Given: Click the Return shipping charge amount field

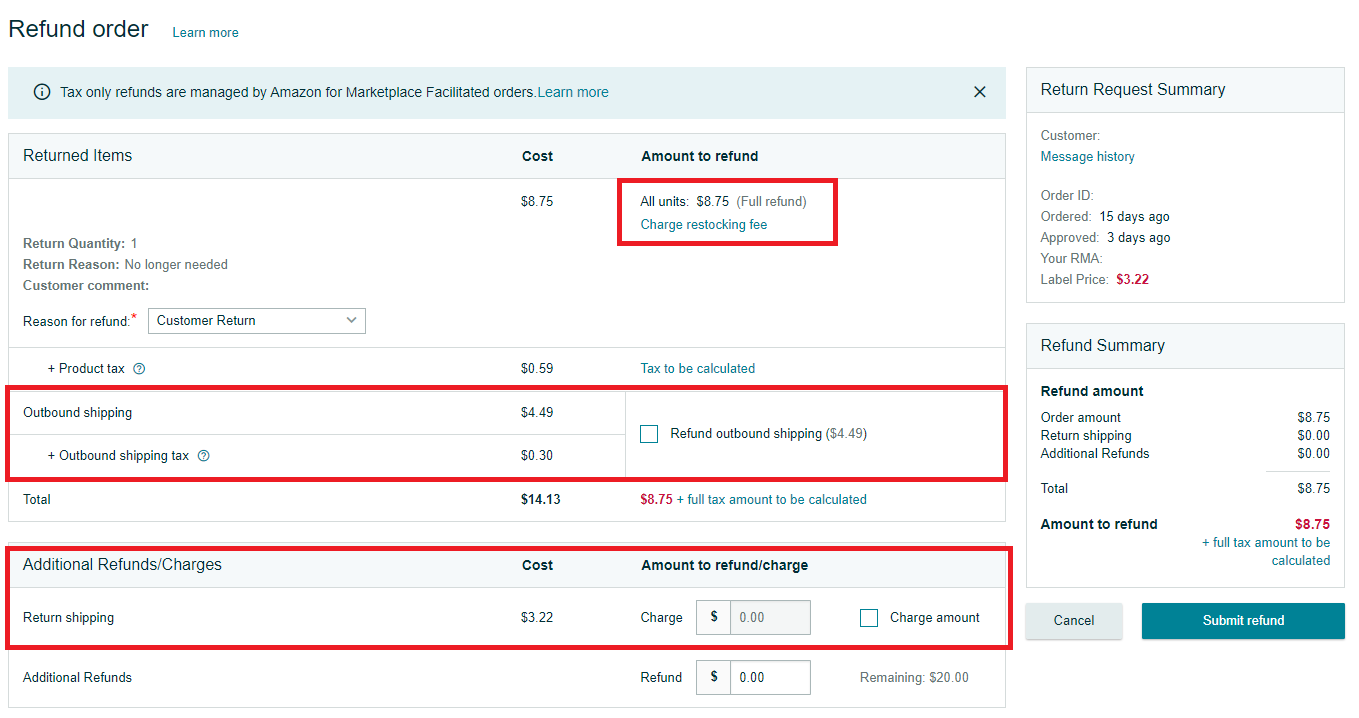Looking at the screenshot, I should (769, 618).
